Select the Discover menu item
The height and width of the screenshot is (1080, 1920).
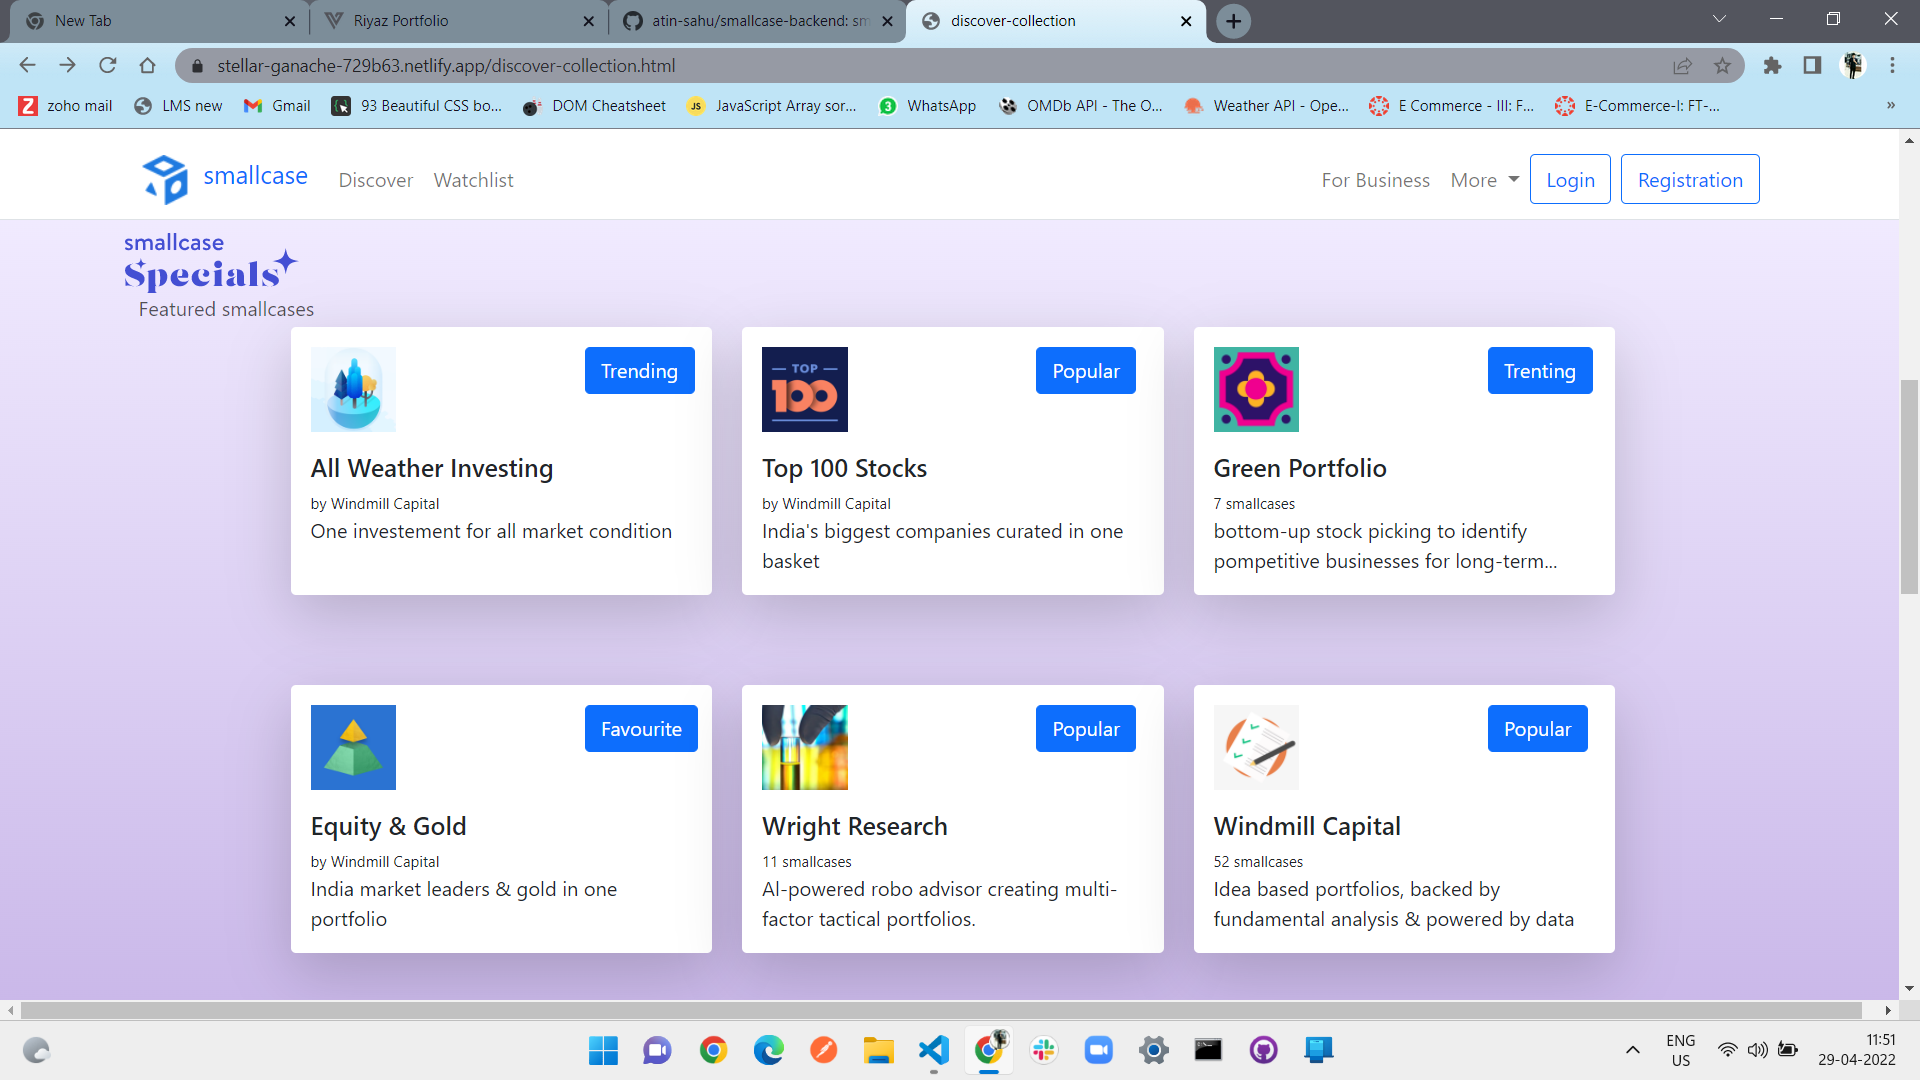[x=376, y=180]
